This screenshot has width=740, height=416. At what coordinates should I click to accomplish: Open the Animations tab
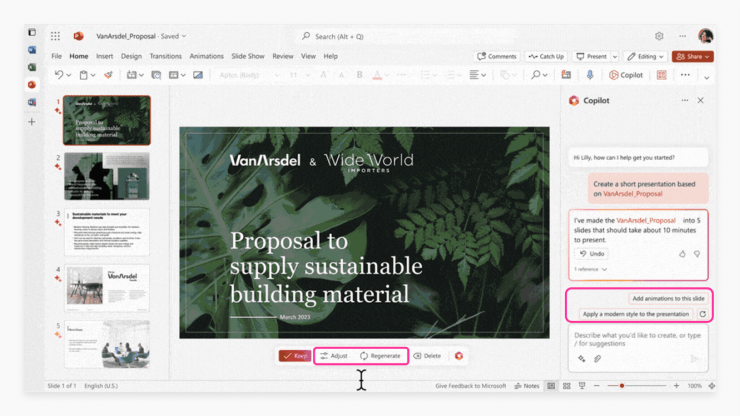(206, 56)
